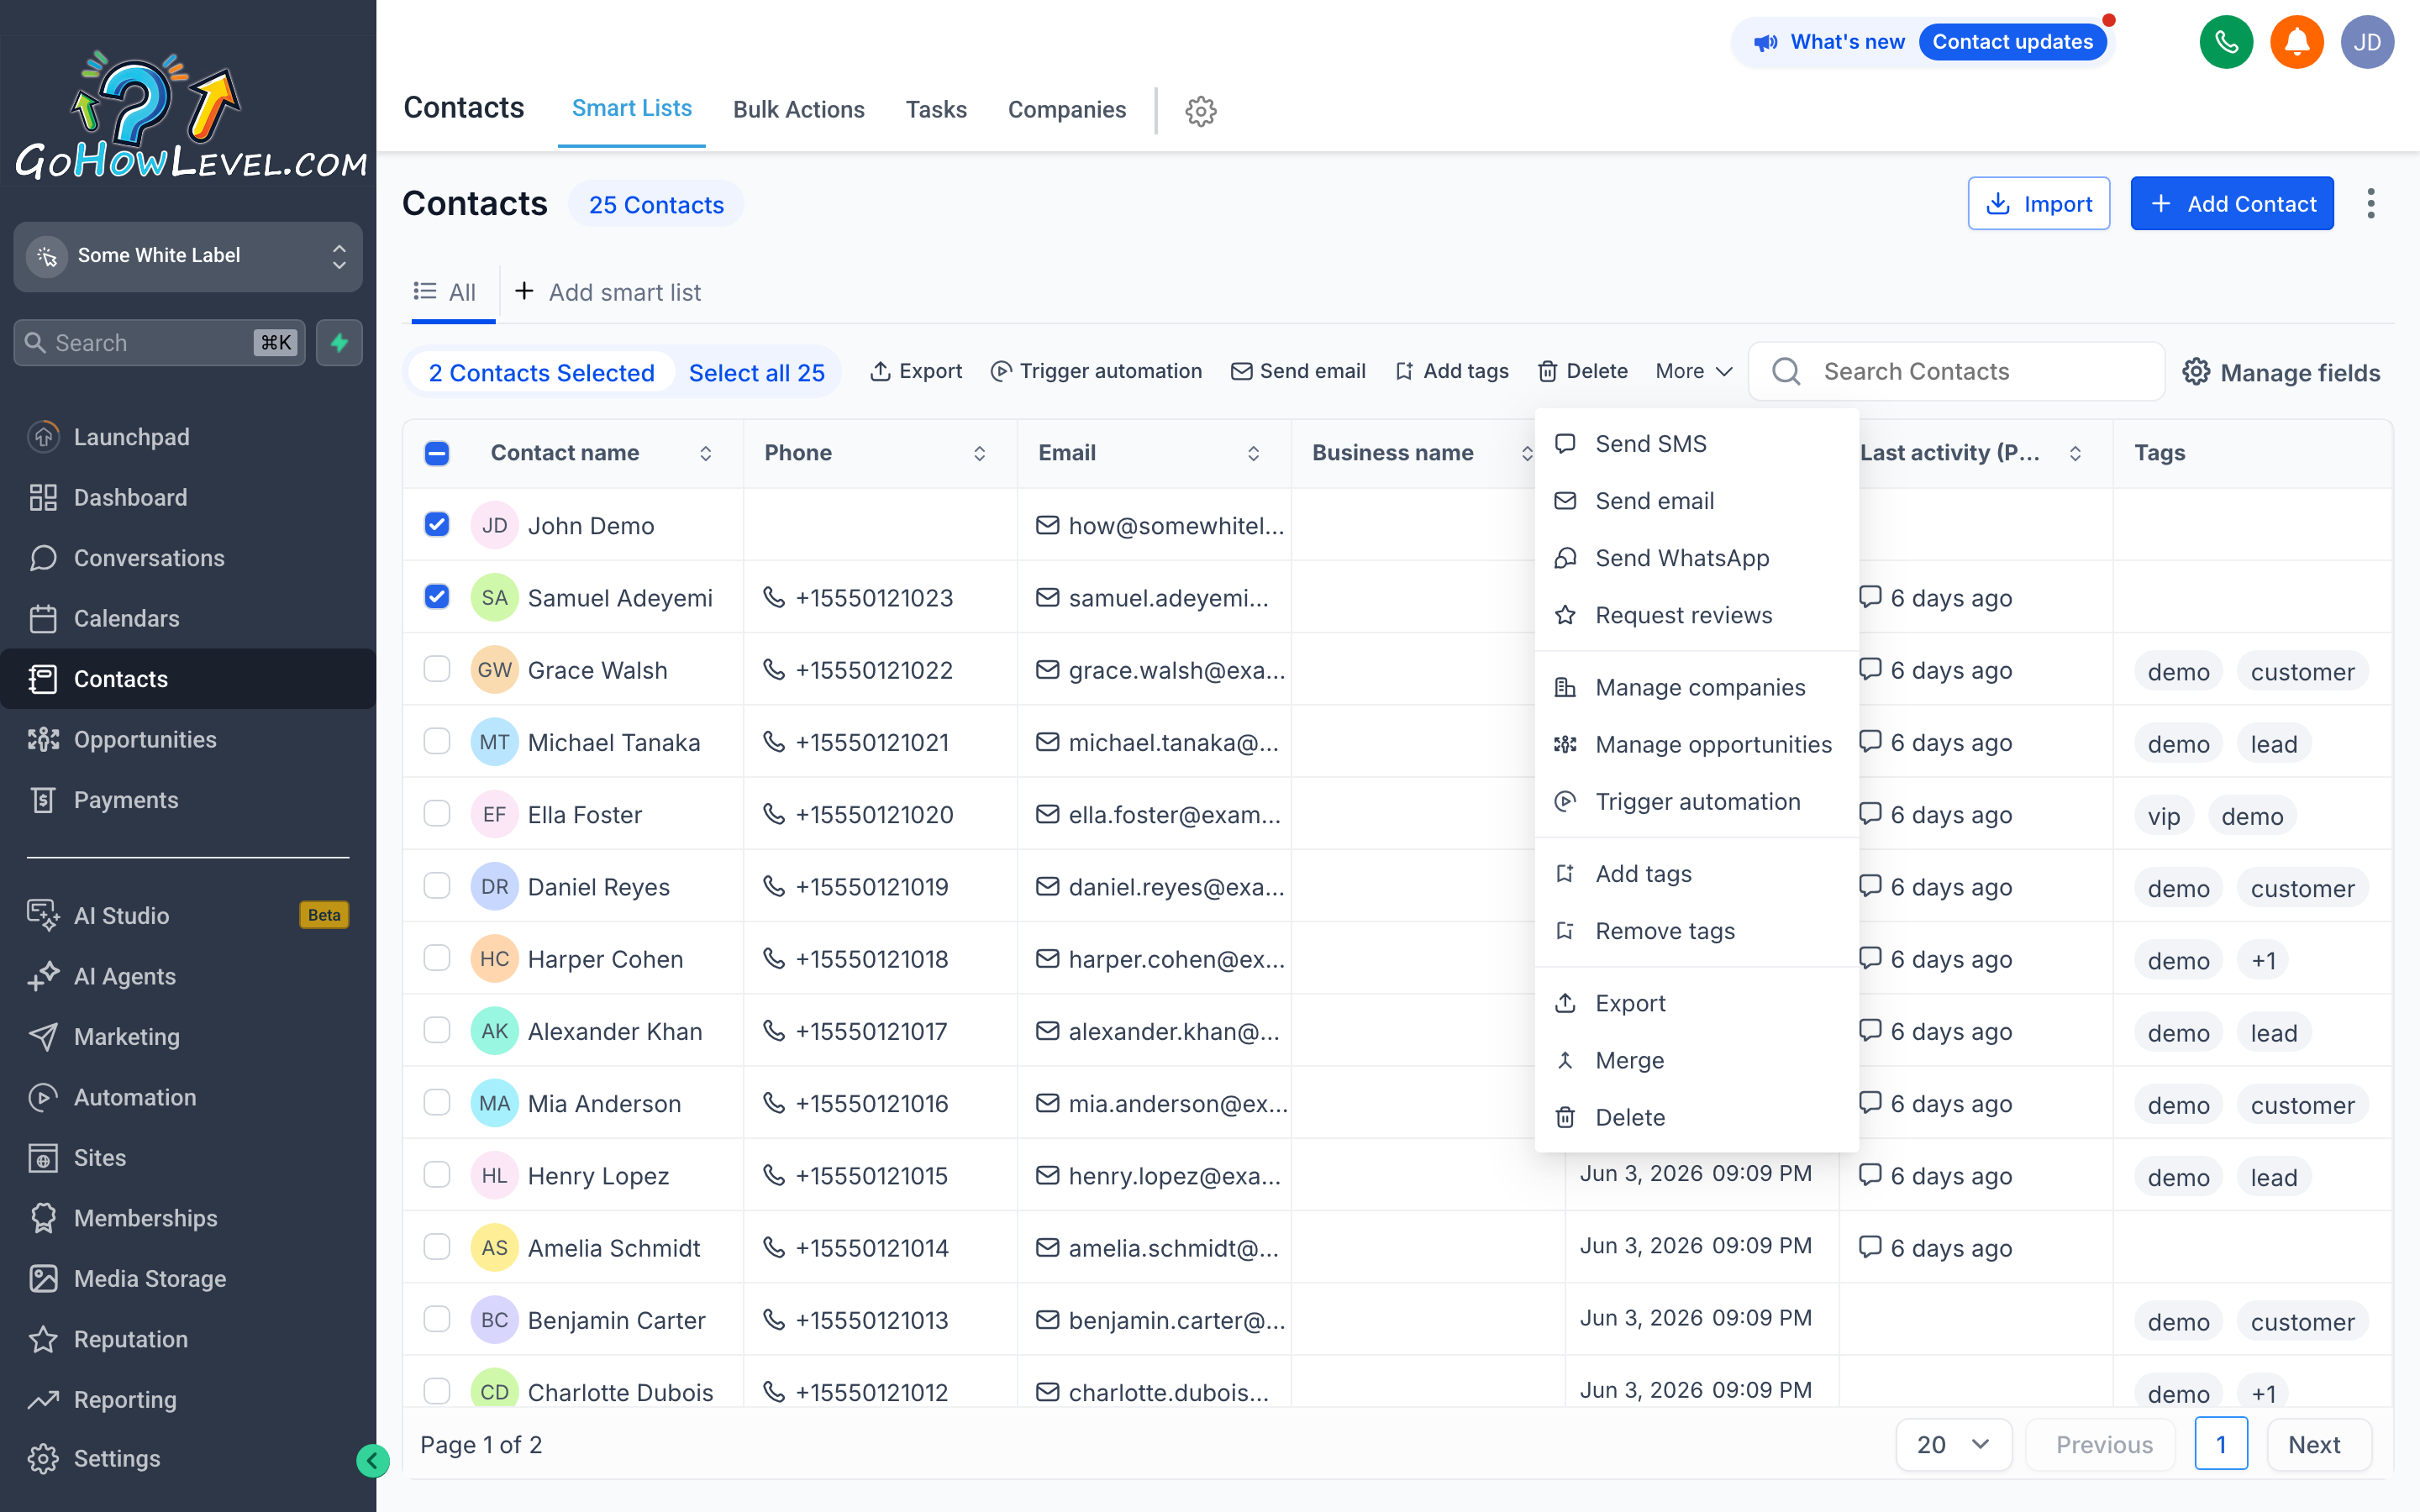Open Conversations from sidebar

pyautogui.click(x=188, y=558)
